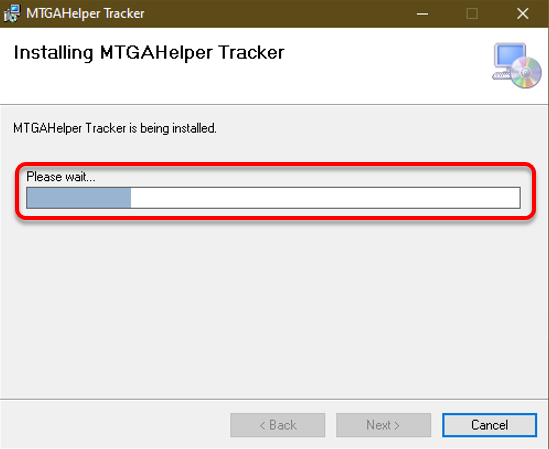Close the MTGAHelper Tracker installer window
549x449 pixels.
522,14
